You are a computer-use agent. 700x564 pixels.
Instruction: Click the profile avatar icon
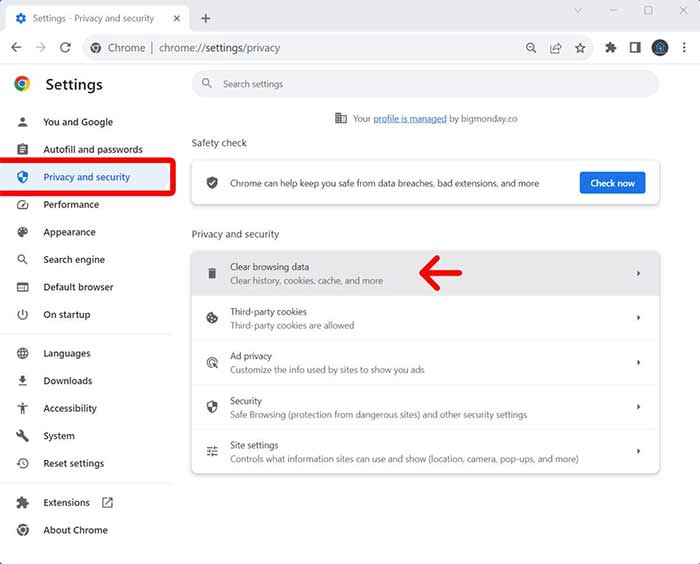coord(660,47)
